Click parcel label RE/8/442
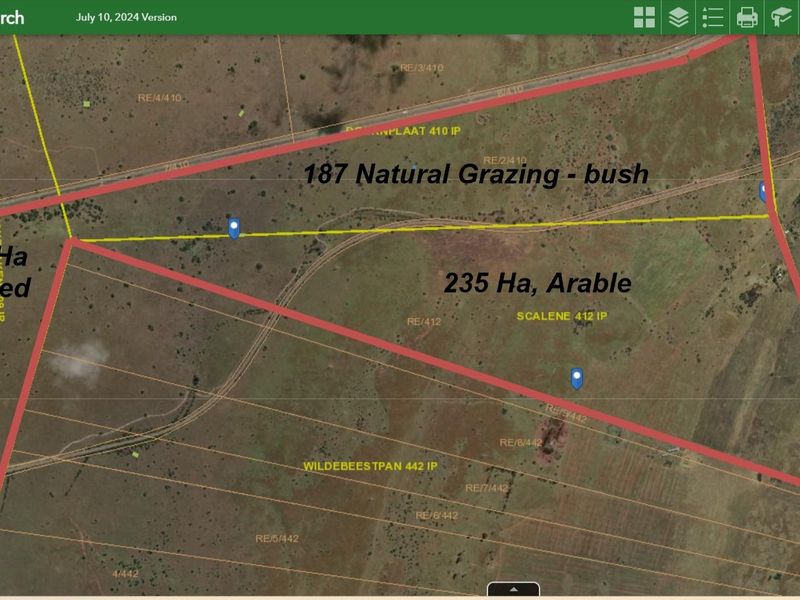 click(x=520, y=442)
